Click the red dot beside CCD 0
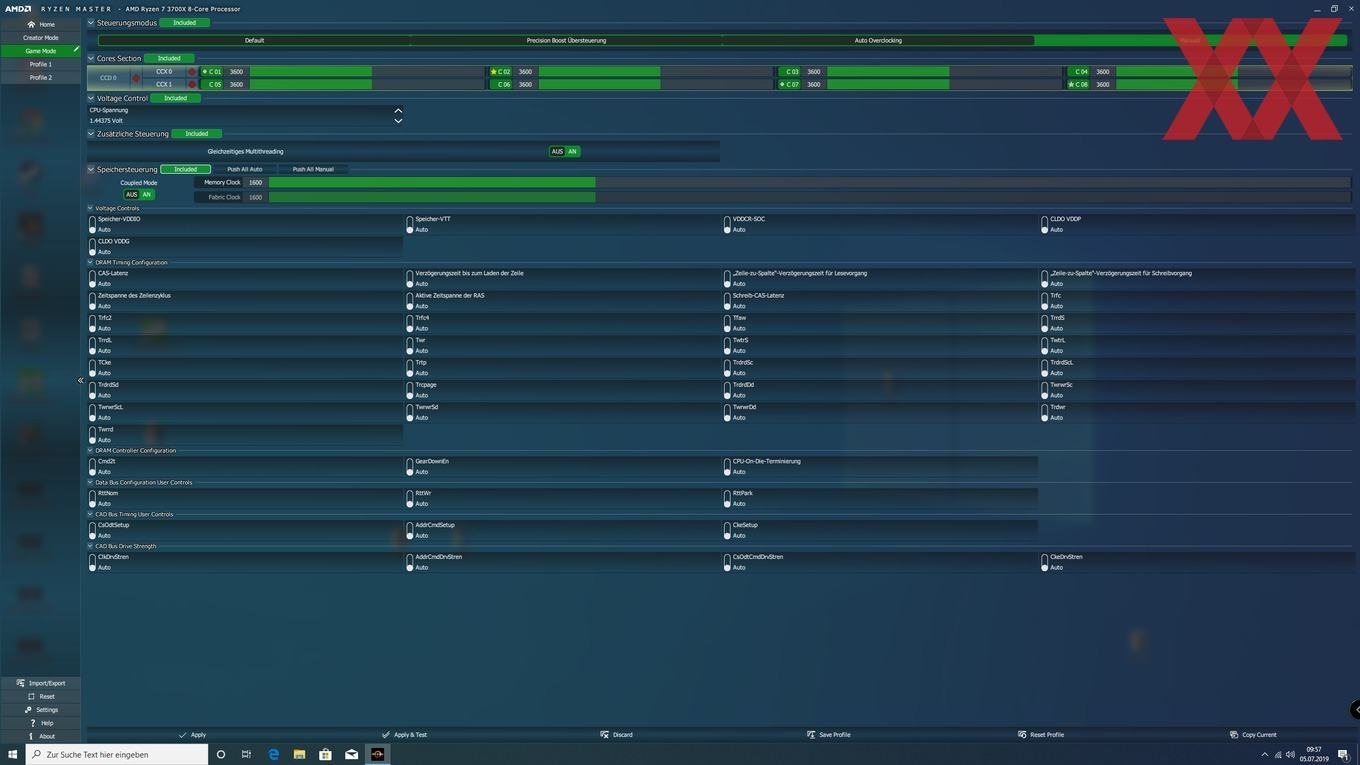Screen dimensions: 1360x765 [x=136, y=78]
